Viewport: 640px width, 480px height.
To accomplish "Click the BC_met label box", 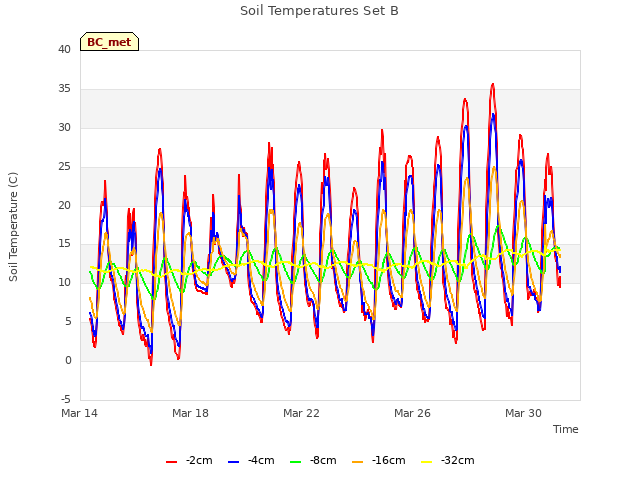I will coord(109,42).
